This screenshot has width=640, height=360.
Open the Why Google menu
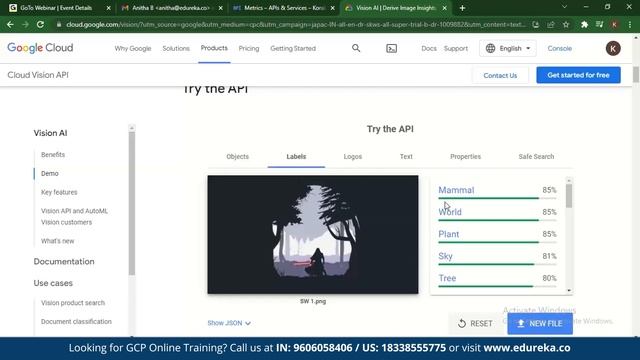click(x=133, y=48)
